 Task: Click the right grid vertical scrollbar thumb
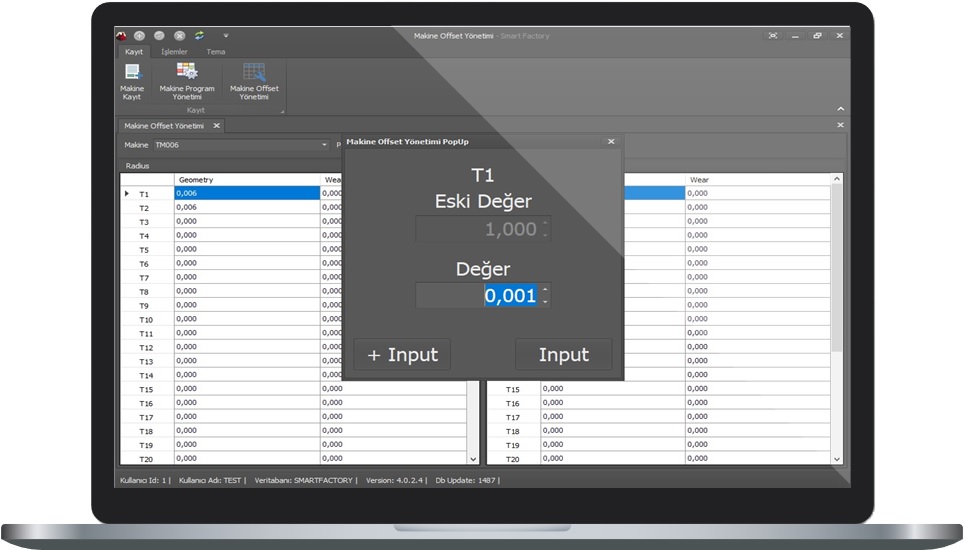point(837,268)
